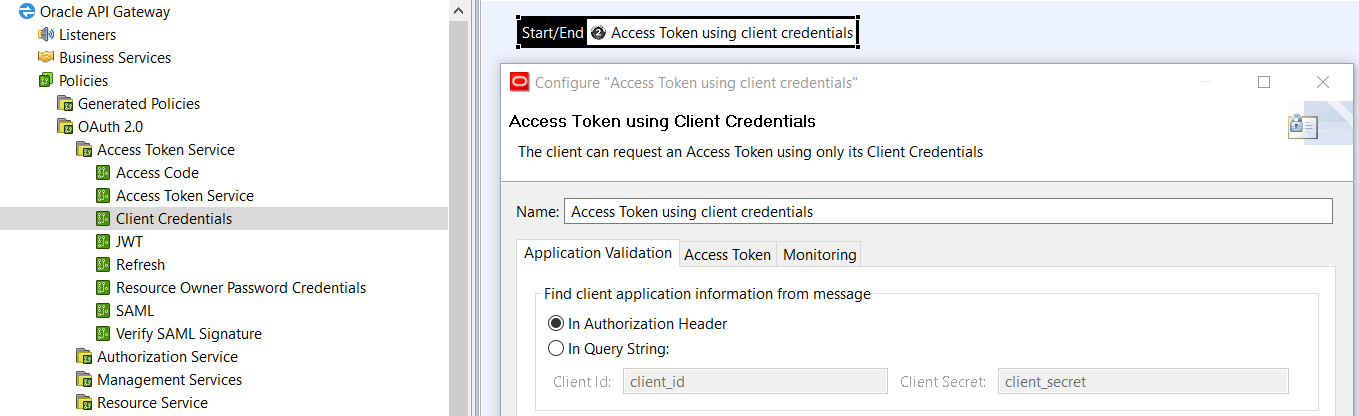1359x416 pixels.
Task: Select the In Query String option
Action: 556,349
